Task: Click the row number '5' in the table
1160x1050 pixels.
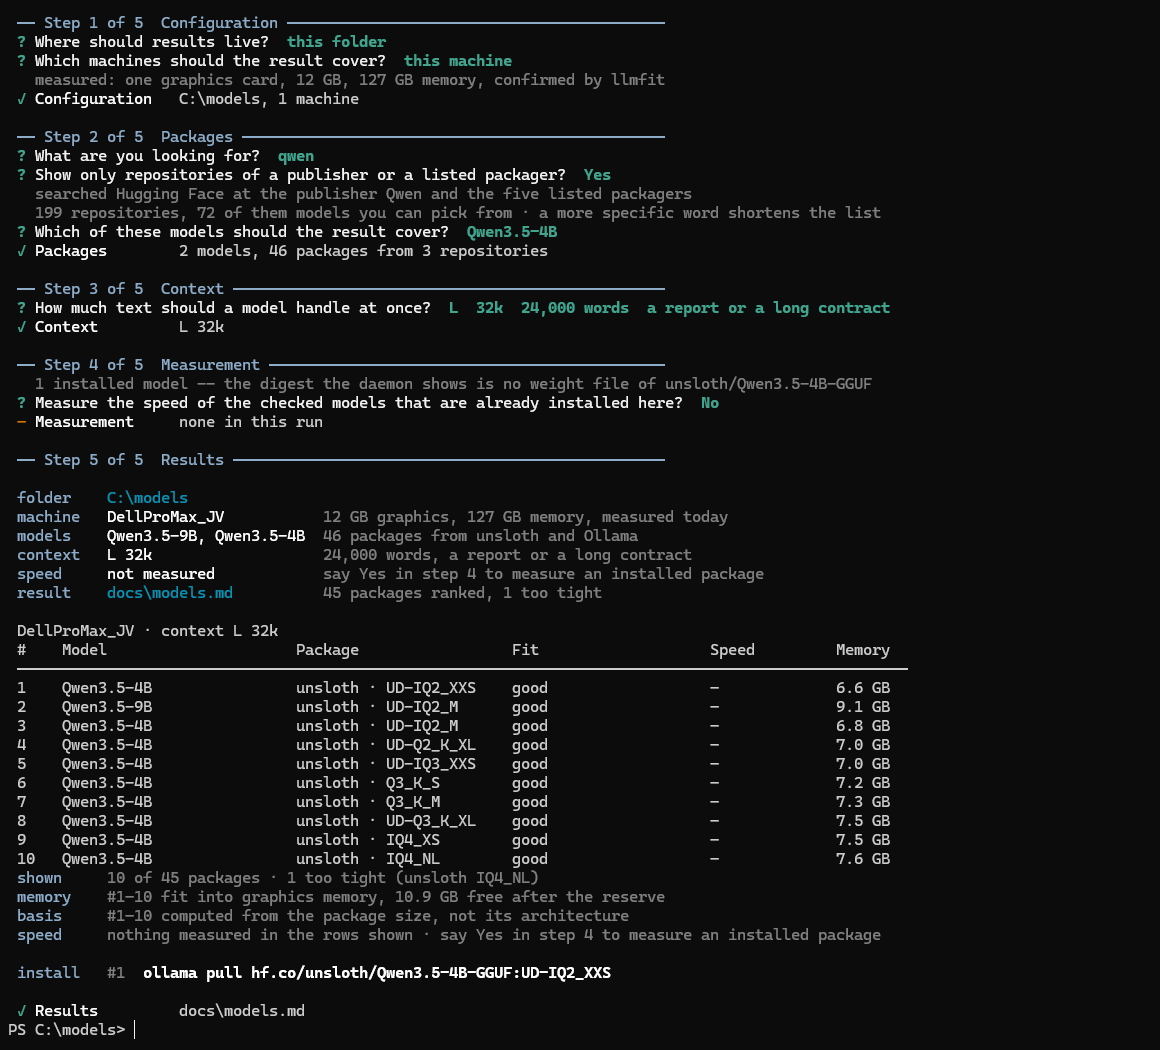Action: [x=21, y=764]
